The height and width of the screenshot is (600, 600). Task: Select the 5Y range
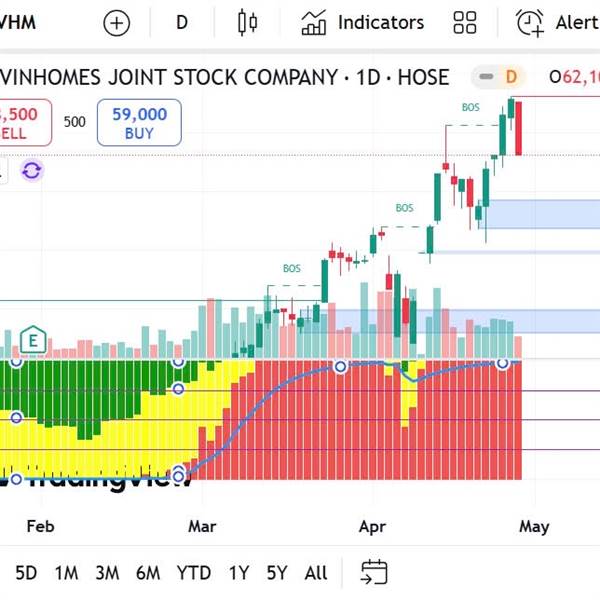277,573
